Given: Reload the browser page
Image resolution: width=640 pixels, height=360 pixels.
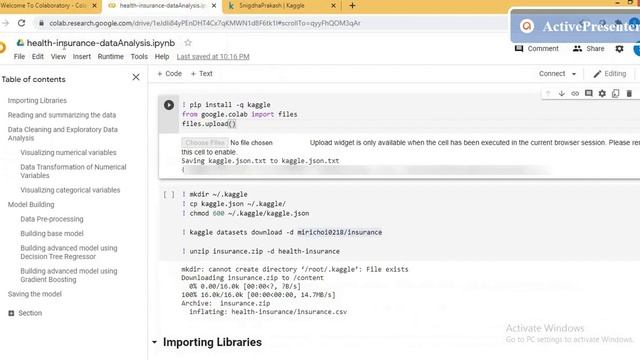Looking at the screenshot, I should click(x=22, y=23).
